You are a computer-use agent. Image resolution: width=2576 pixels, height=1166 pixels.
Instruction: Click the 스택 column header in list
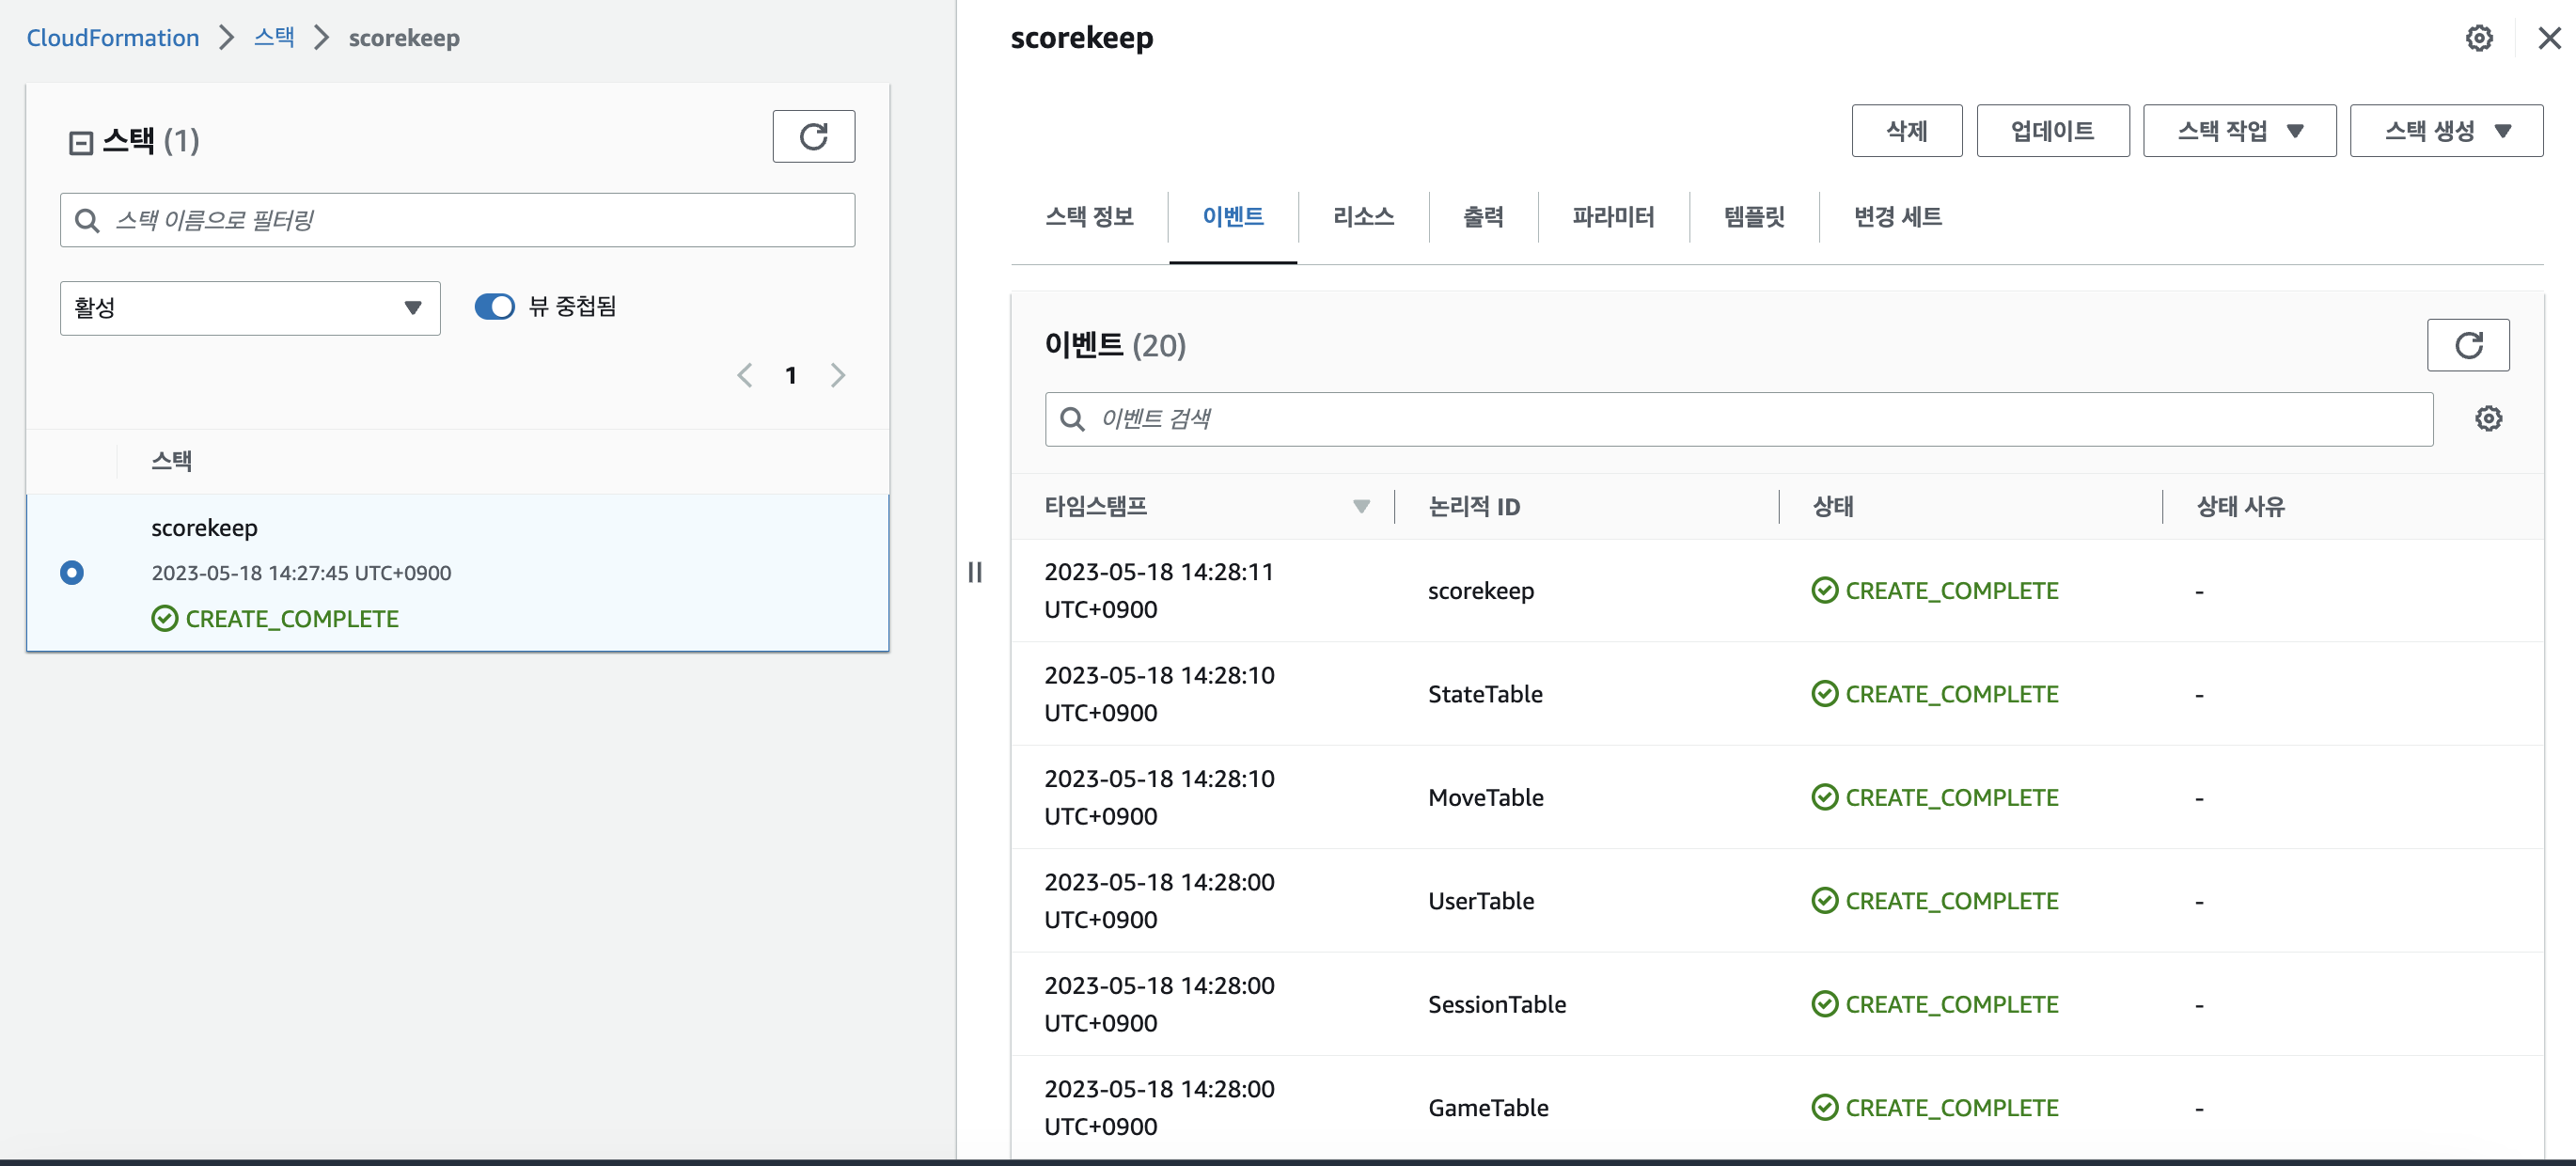(x=171, y=460)
